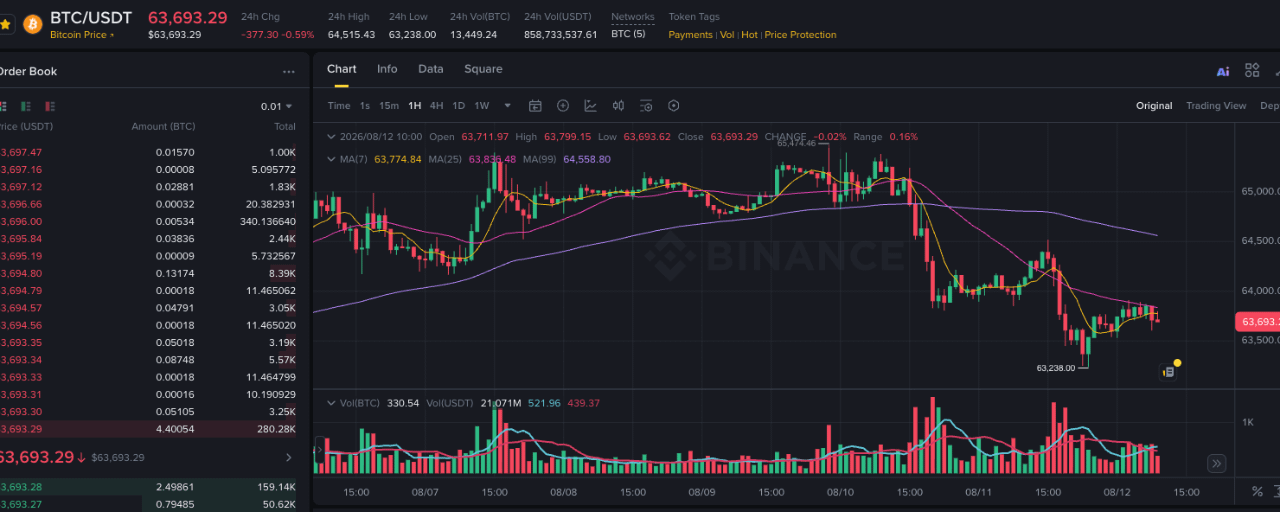
Task: Select the ask row with amount 0.01570
Action: [150, 152]
